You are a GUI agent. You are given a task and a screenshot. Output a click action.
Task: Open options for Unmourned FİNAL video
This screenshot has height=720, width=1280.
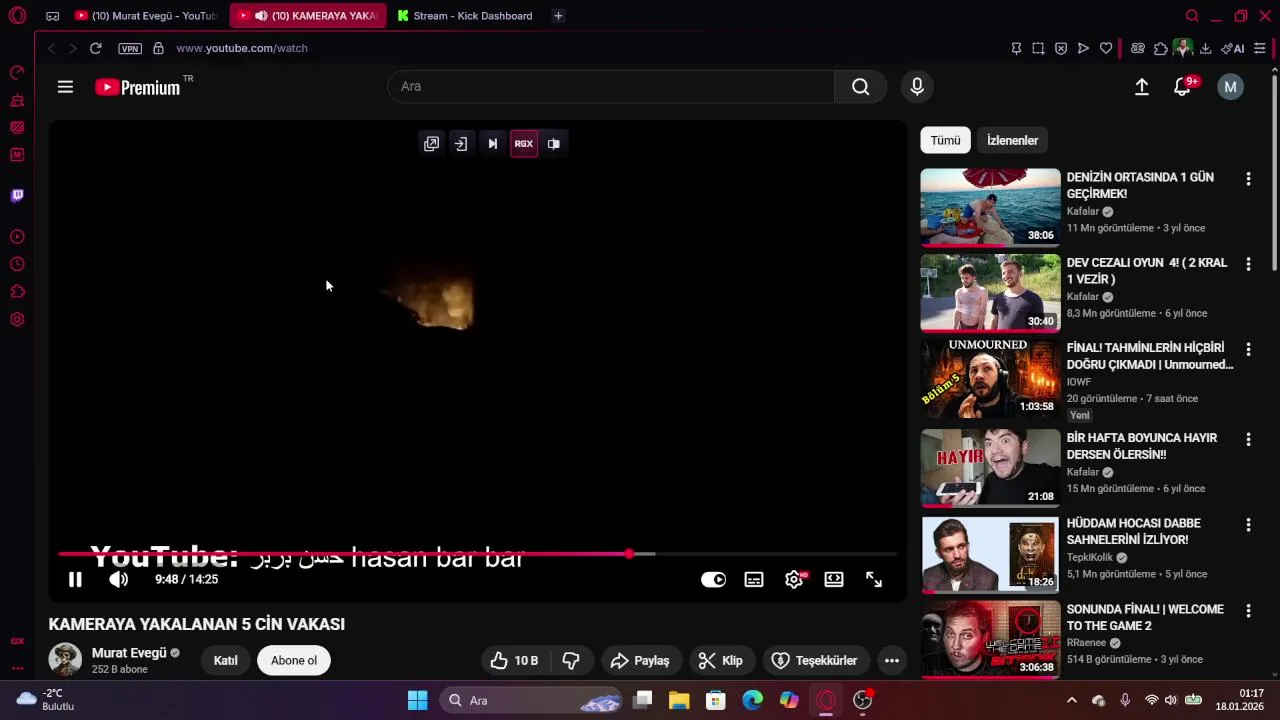[x=1248, y=350]
